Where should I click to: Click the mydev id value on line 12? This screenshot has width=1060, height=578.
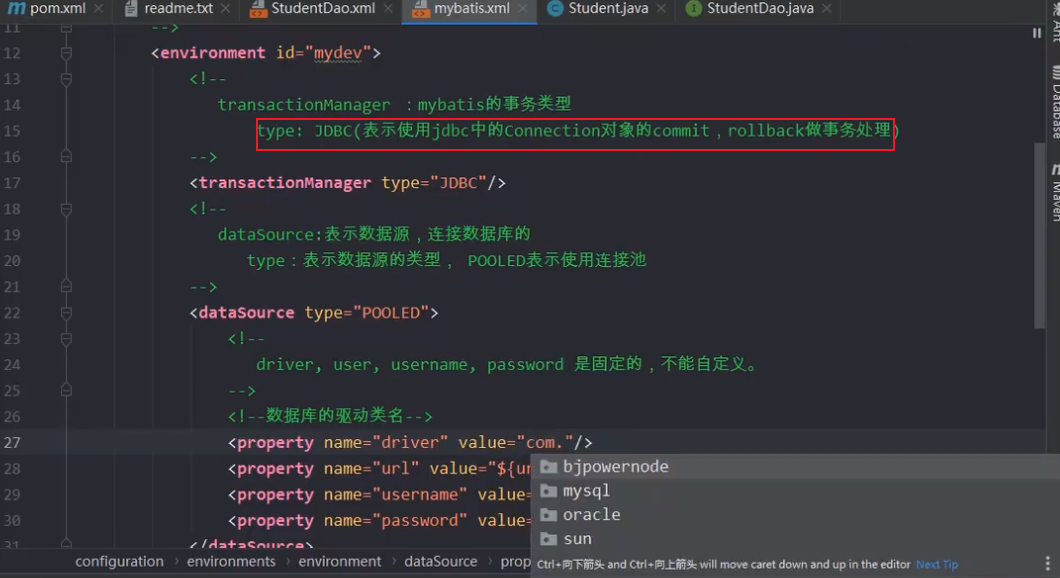point(337,53)
